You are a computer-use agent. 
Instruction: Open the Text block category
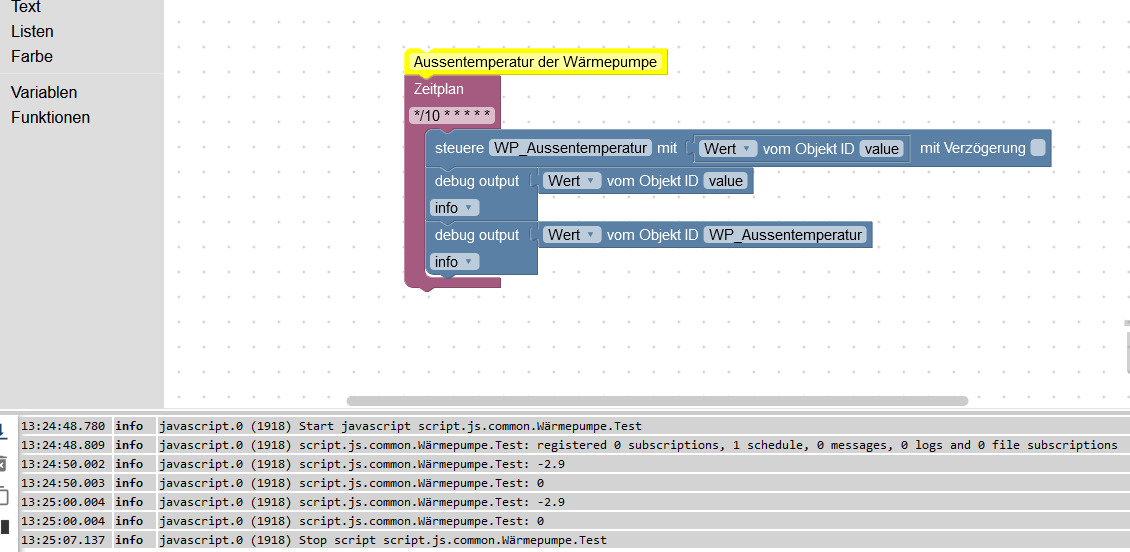tap(26, 7)
